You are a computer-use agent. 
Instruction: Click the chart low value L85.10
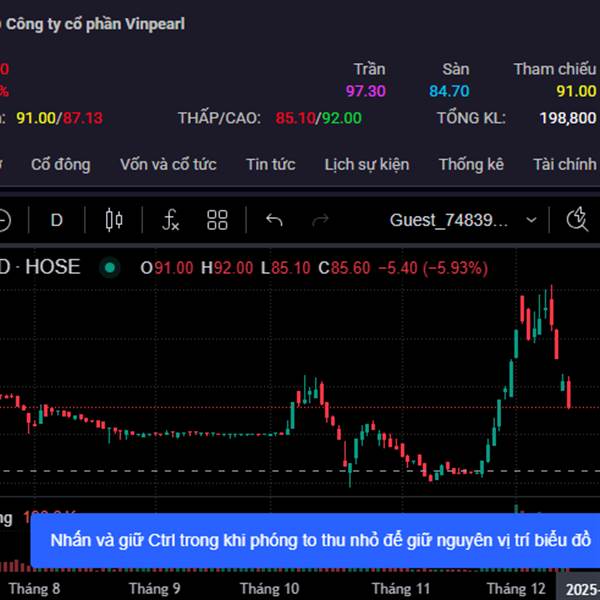[285, 268]
